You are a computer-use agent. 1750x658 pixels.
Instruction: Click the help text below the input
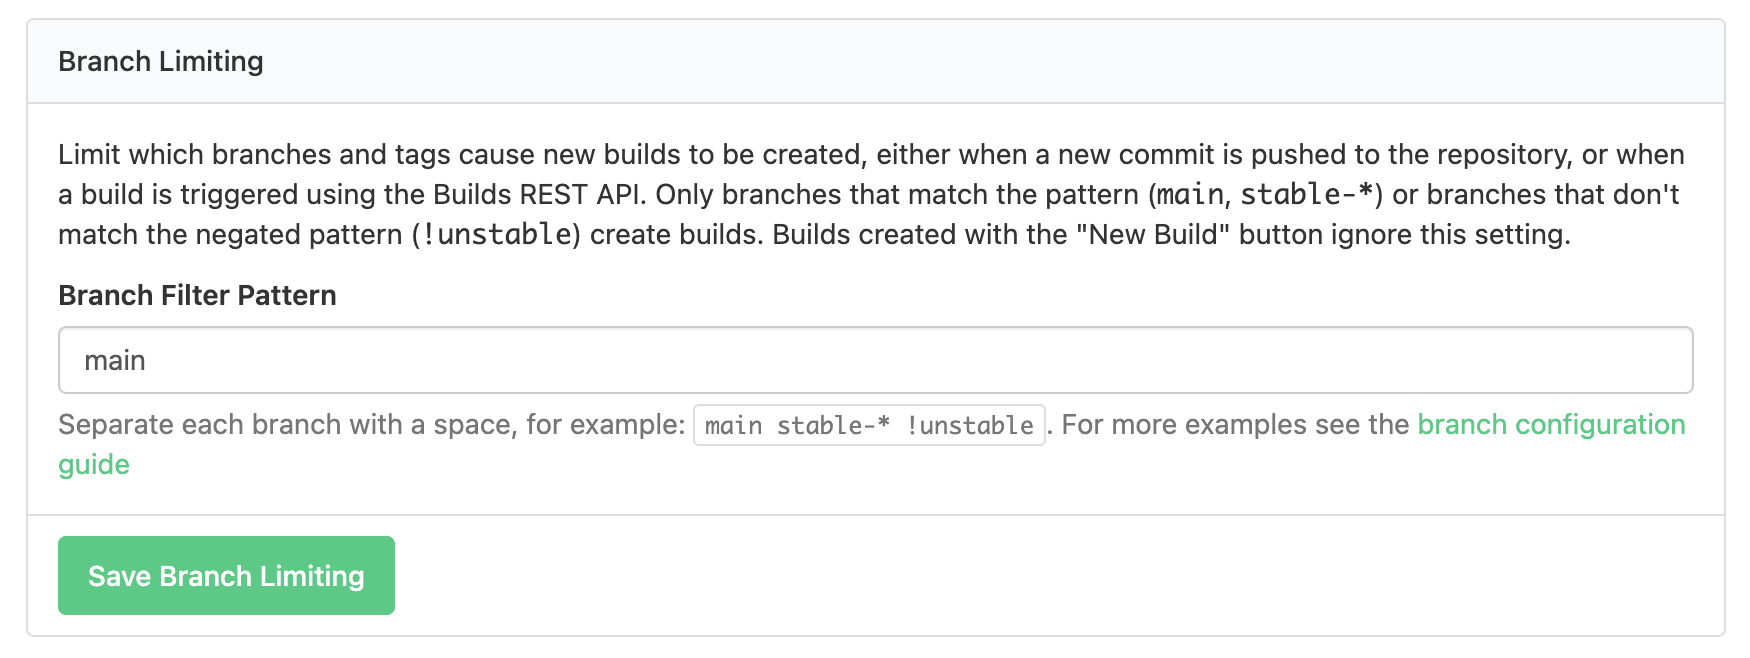[x=370, y=424]
